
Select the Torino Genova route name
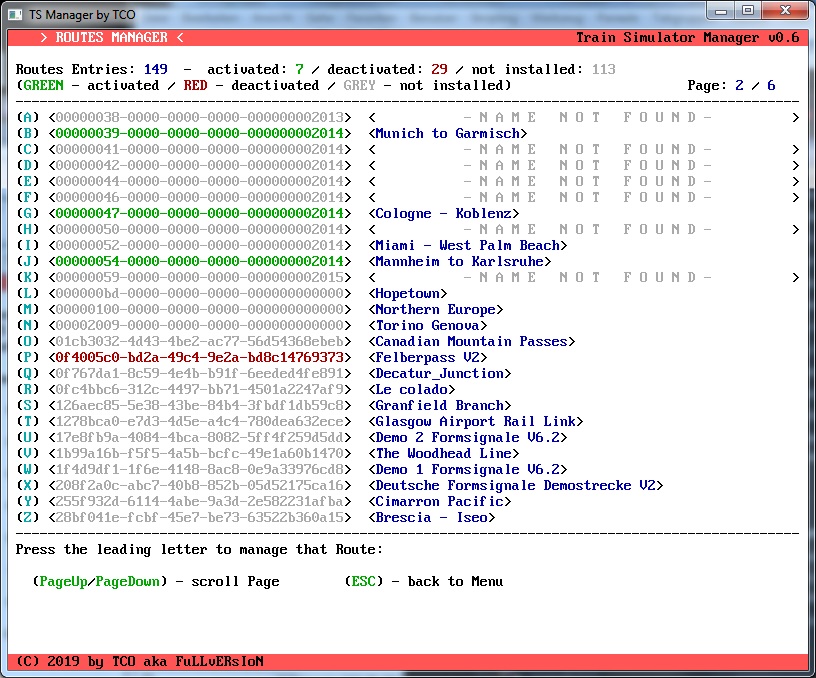coord(428,325)
